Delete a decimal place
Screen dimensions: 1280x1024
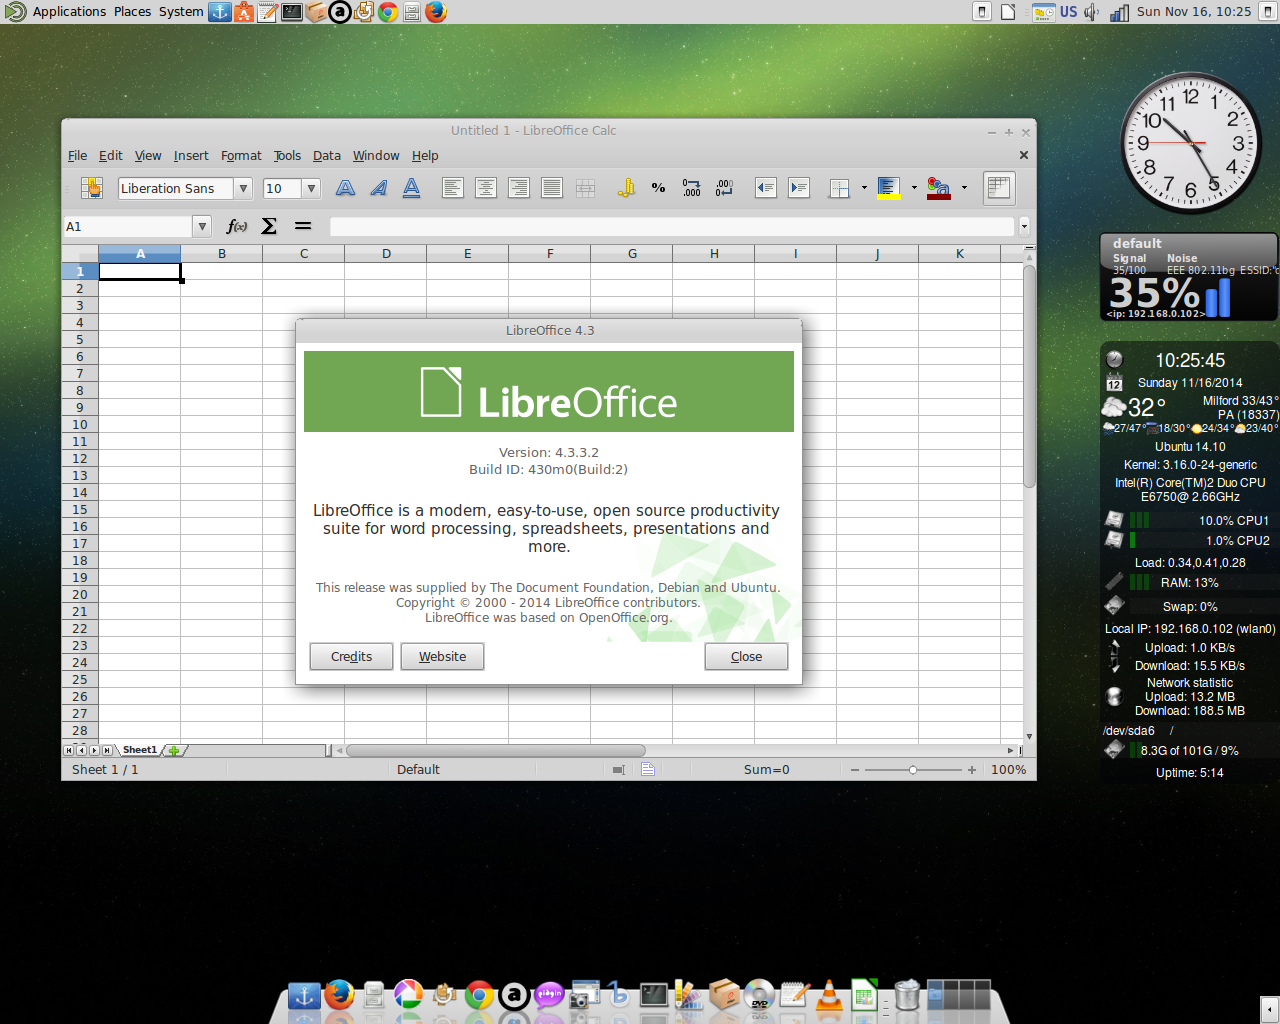click(x=725, y=188)
